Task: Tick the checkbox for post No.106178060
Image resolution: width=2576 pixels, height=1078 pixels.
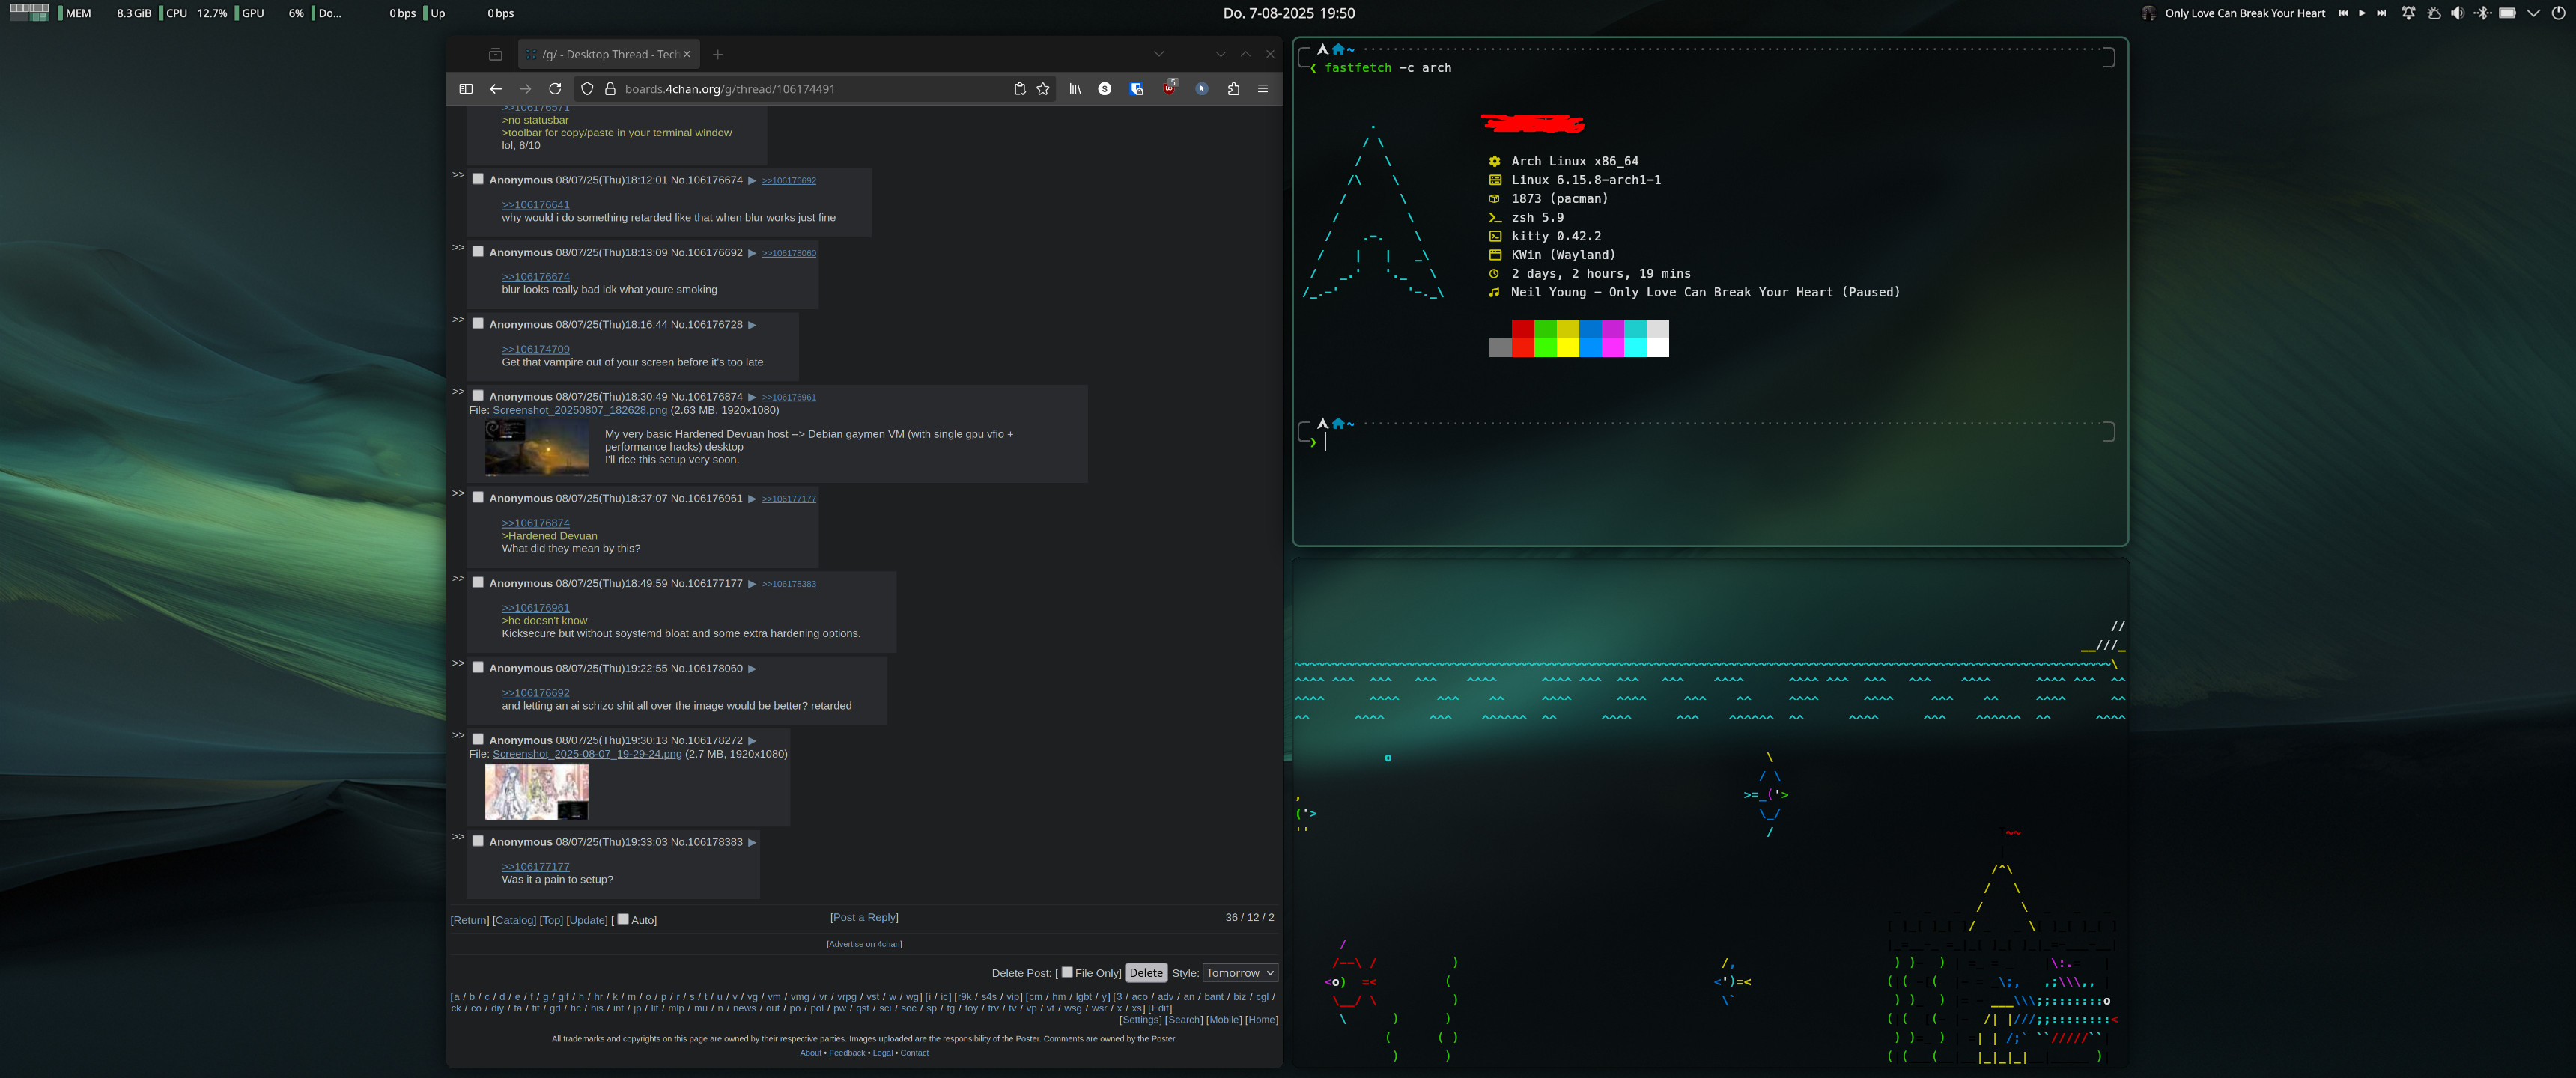Action: pyautogui.click(x=478, y=667)
